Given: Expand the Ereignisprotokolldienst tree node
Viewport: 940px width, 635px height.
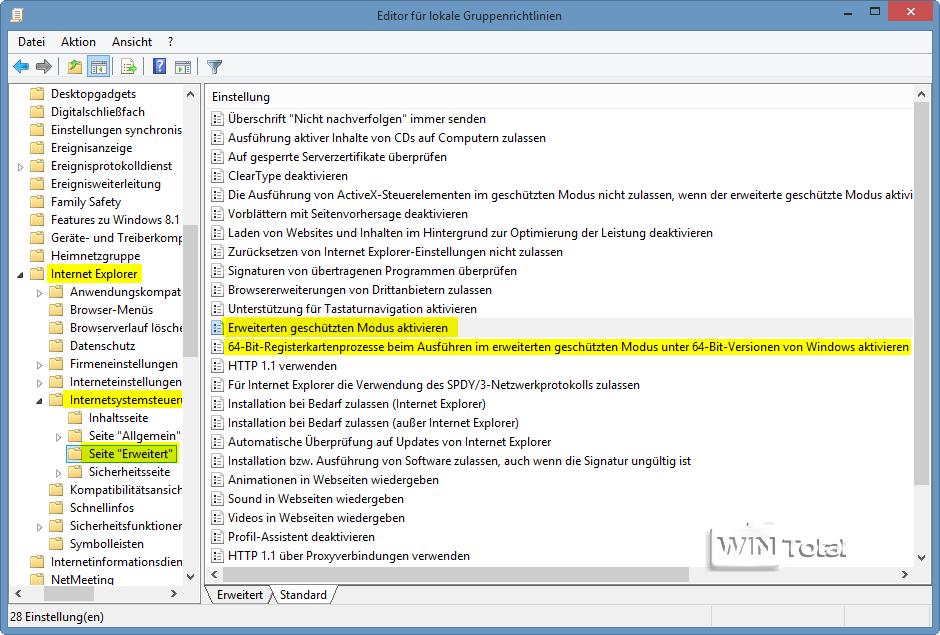Looking at the screenshot, I should coord(20,167).
